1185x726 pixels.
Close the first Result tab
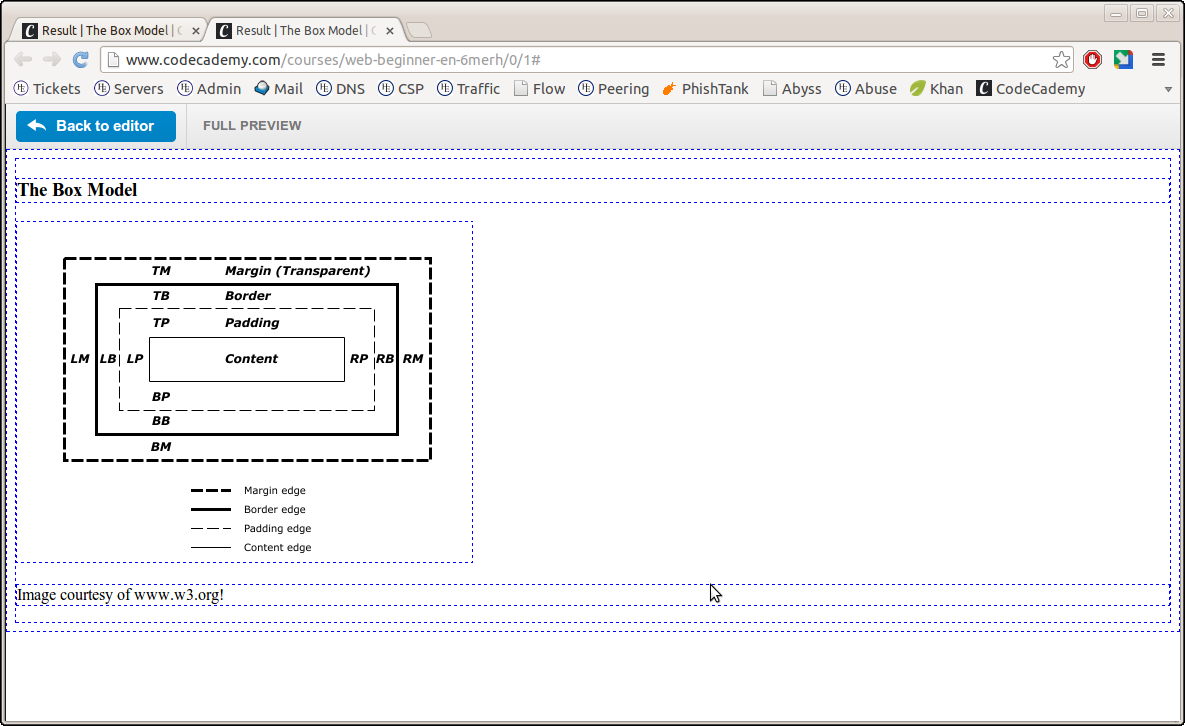point(196,31)
